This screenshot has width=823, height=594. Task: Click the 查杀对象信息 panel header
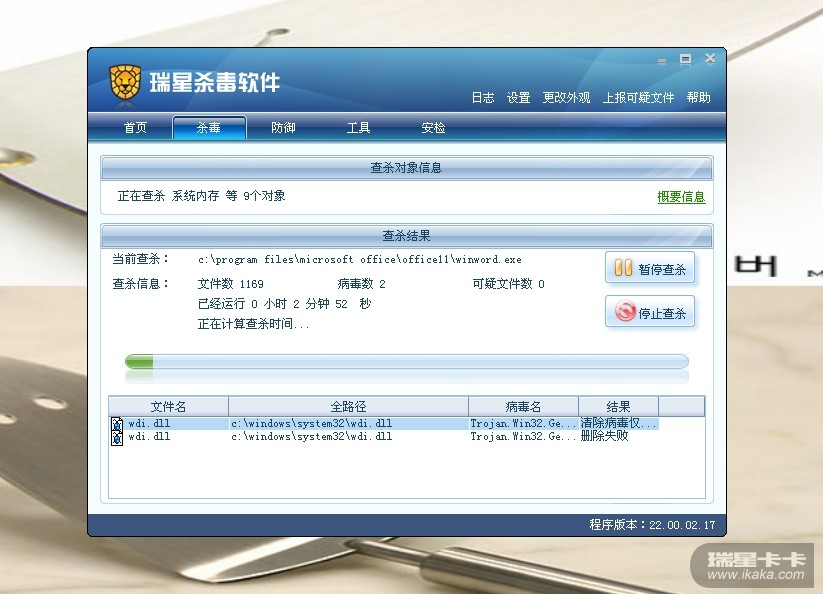click(x=406, y=168)
